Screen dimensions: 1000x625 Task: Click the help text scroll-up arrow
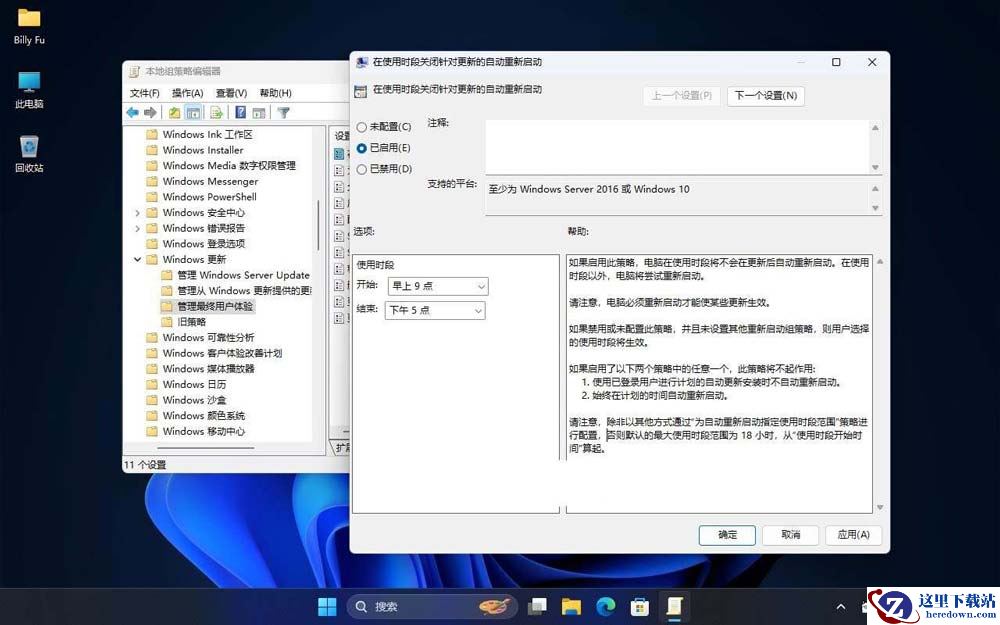(879, 261)
